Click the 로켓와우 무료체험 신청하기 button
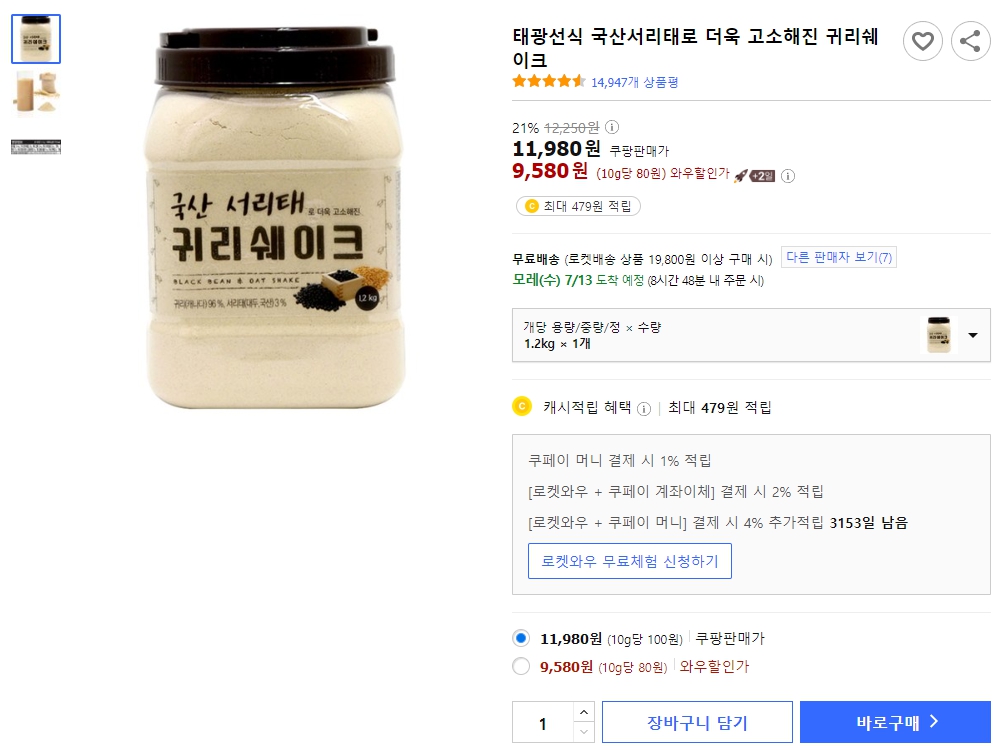The width and height of the screenshot is (999, 756). pos(629,561)
